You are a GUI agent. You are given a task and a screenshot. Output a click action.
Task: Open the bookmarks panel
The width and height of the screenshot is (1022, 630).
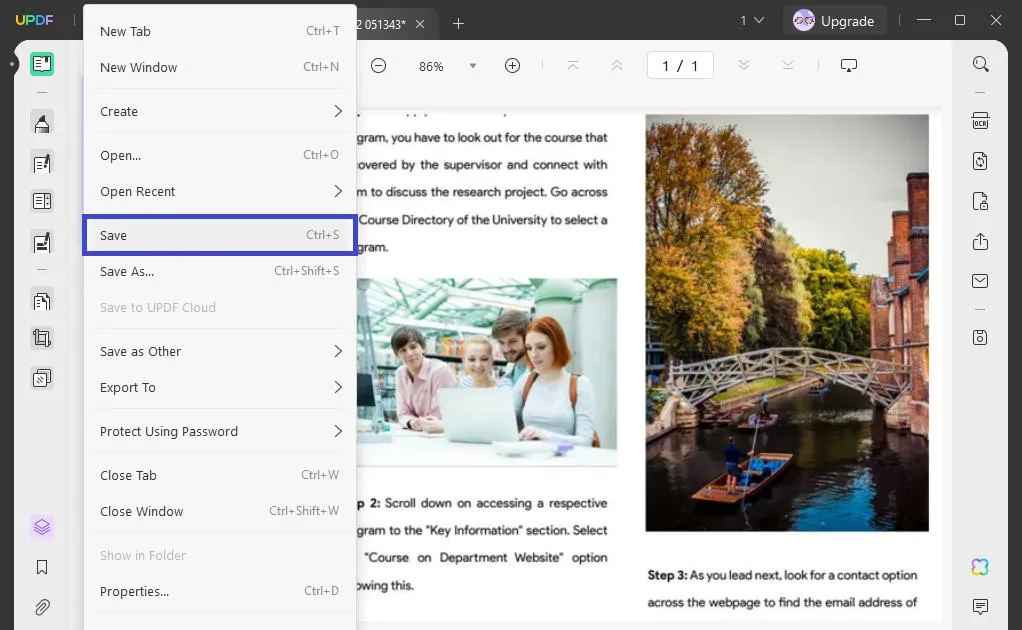(42, 566)
